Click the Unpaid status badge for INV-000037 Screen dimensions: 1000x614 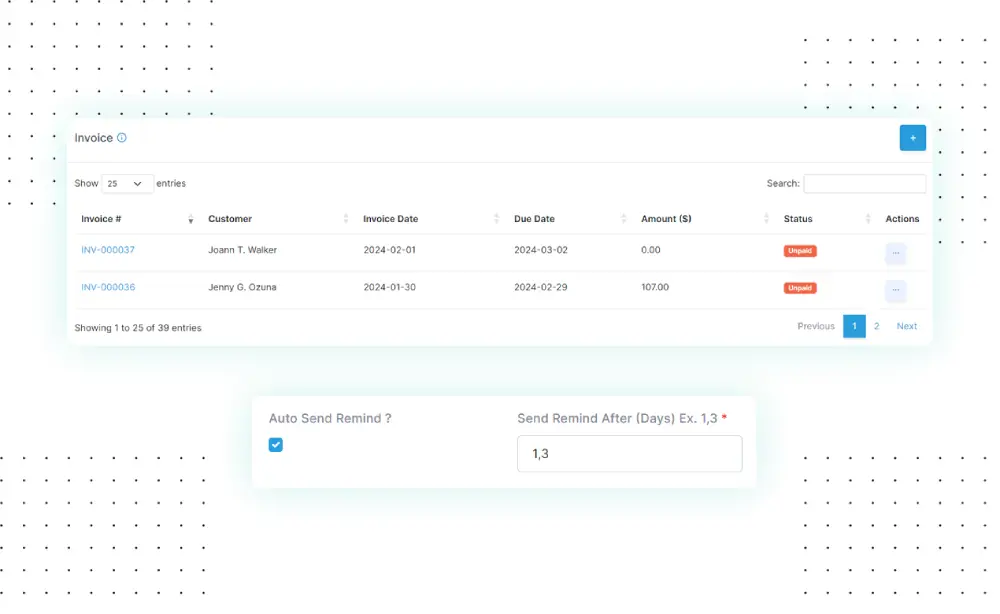point(799,250)
